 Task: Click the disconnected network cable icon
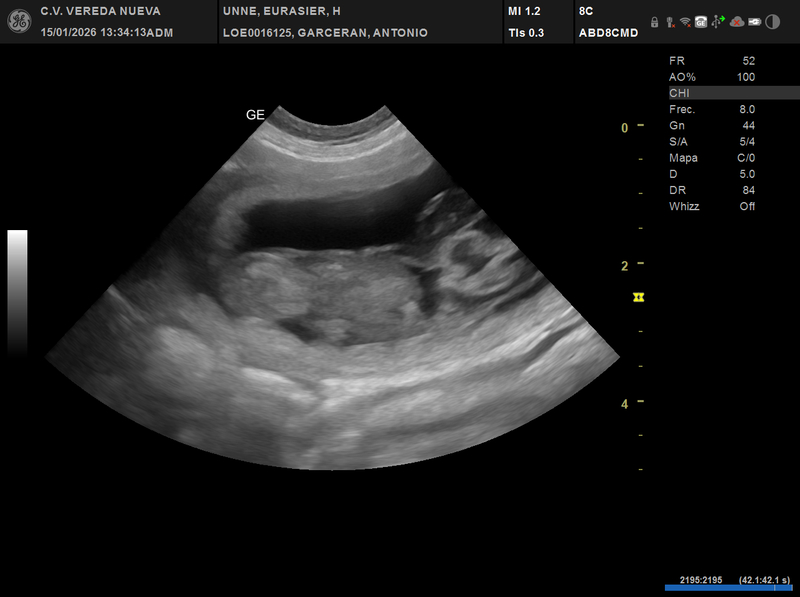coord(670,21)
